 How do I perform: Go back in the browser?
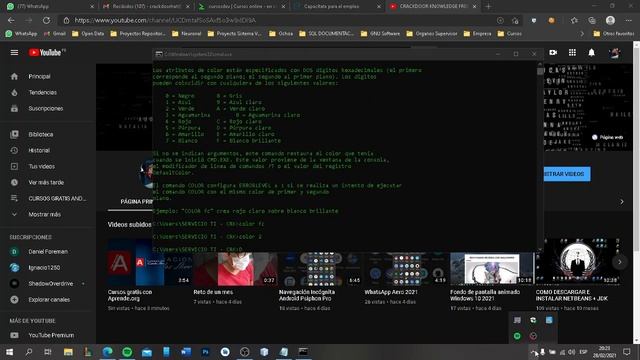click(11, 20)
